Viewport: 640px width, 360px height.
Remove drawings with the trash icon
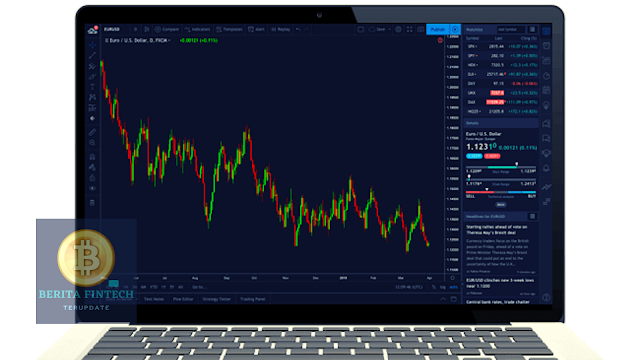pos(93,202)
